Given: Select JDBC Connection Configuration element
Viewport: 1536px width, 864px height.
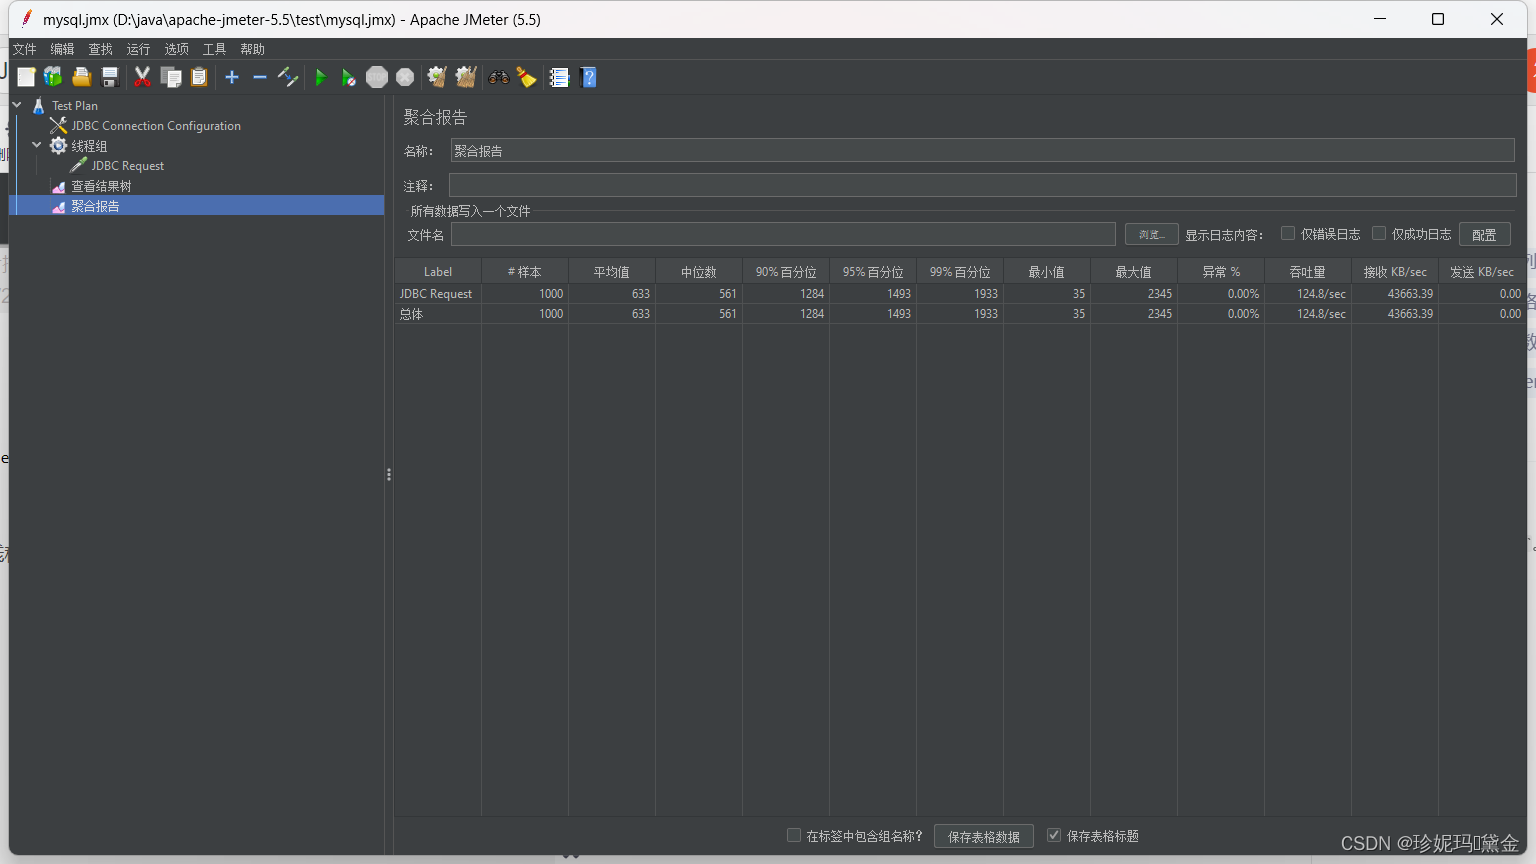Looking at the screenshot, I should point(156,125).
